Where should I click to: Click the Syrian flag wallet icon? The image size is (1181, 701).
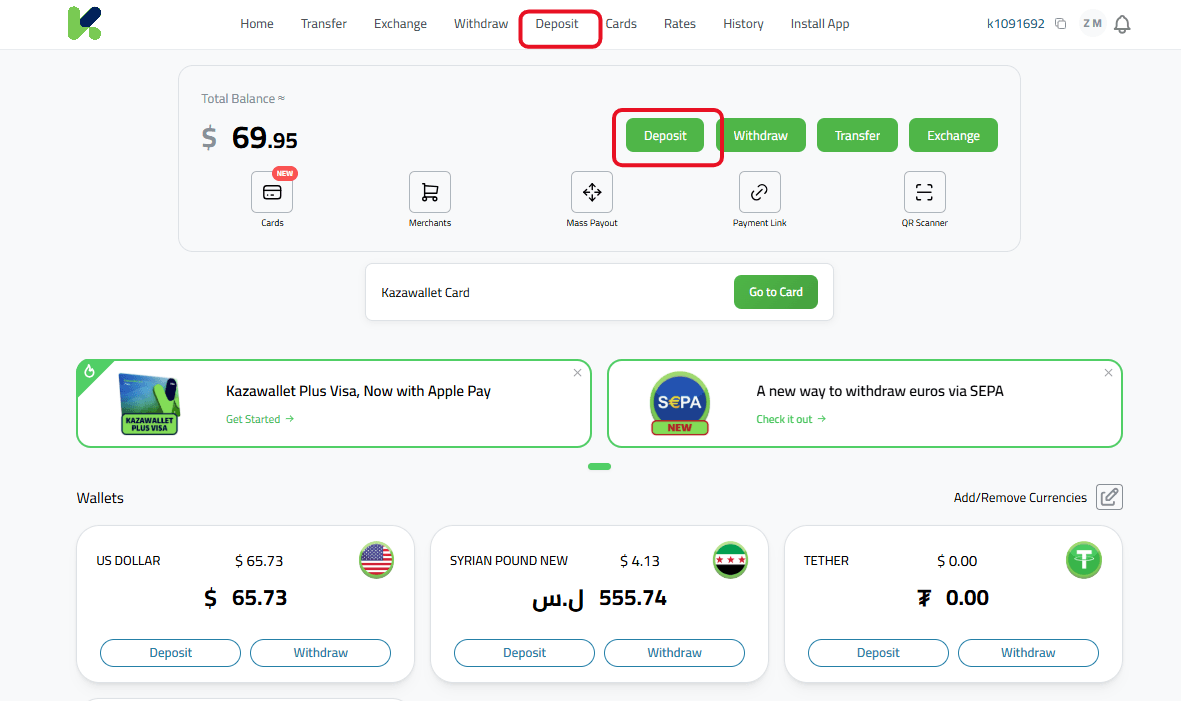click(x=730, y=560)
